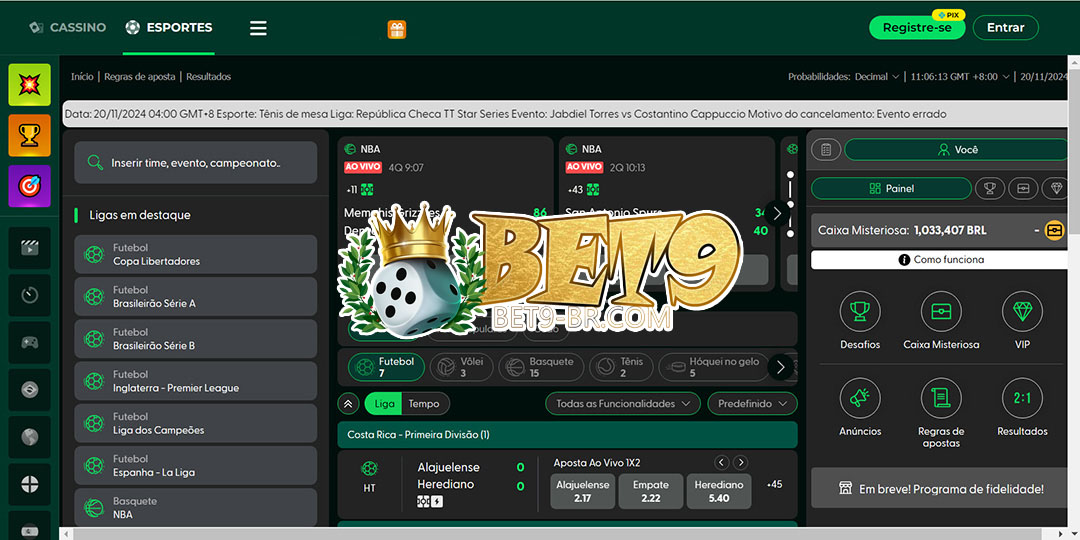Open the Desafios trophy icon
Viewport: 1080px width, 540px height.
[860, 311]
